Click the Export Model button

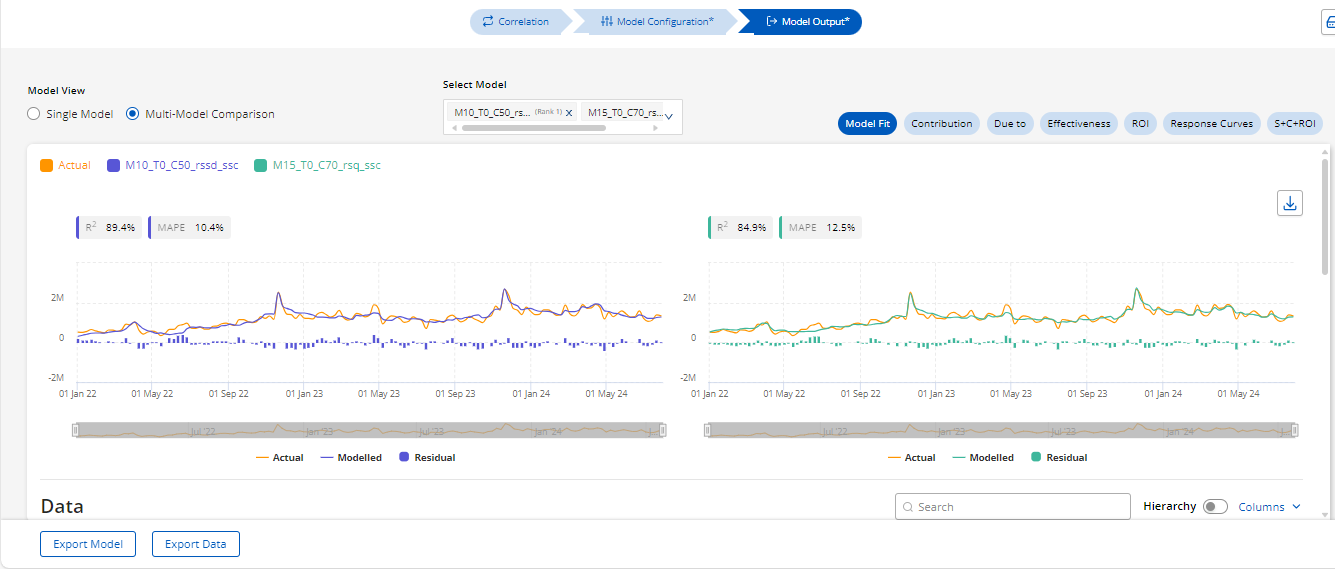click(x=88, y=544)
